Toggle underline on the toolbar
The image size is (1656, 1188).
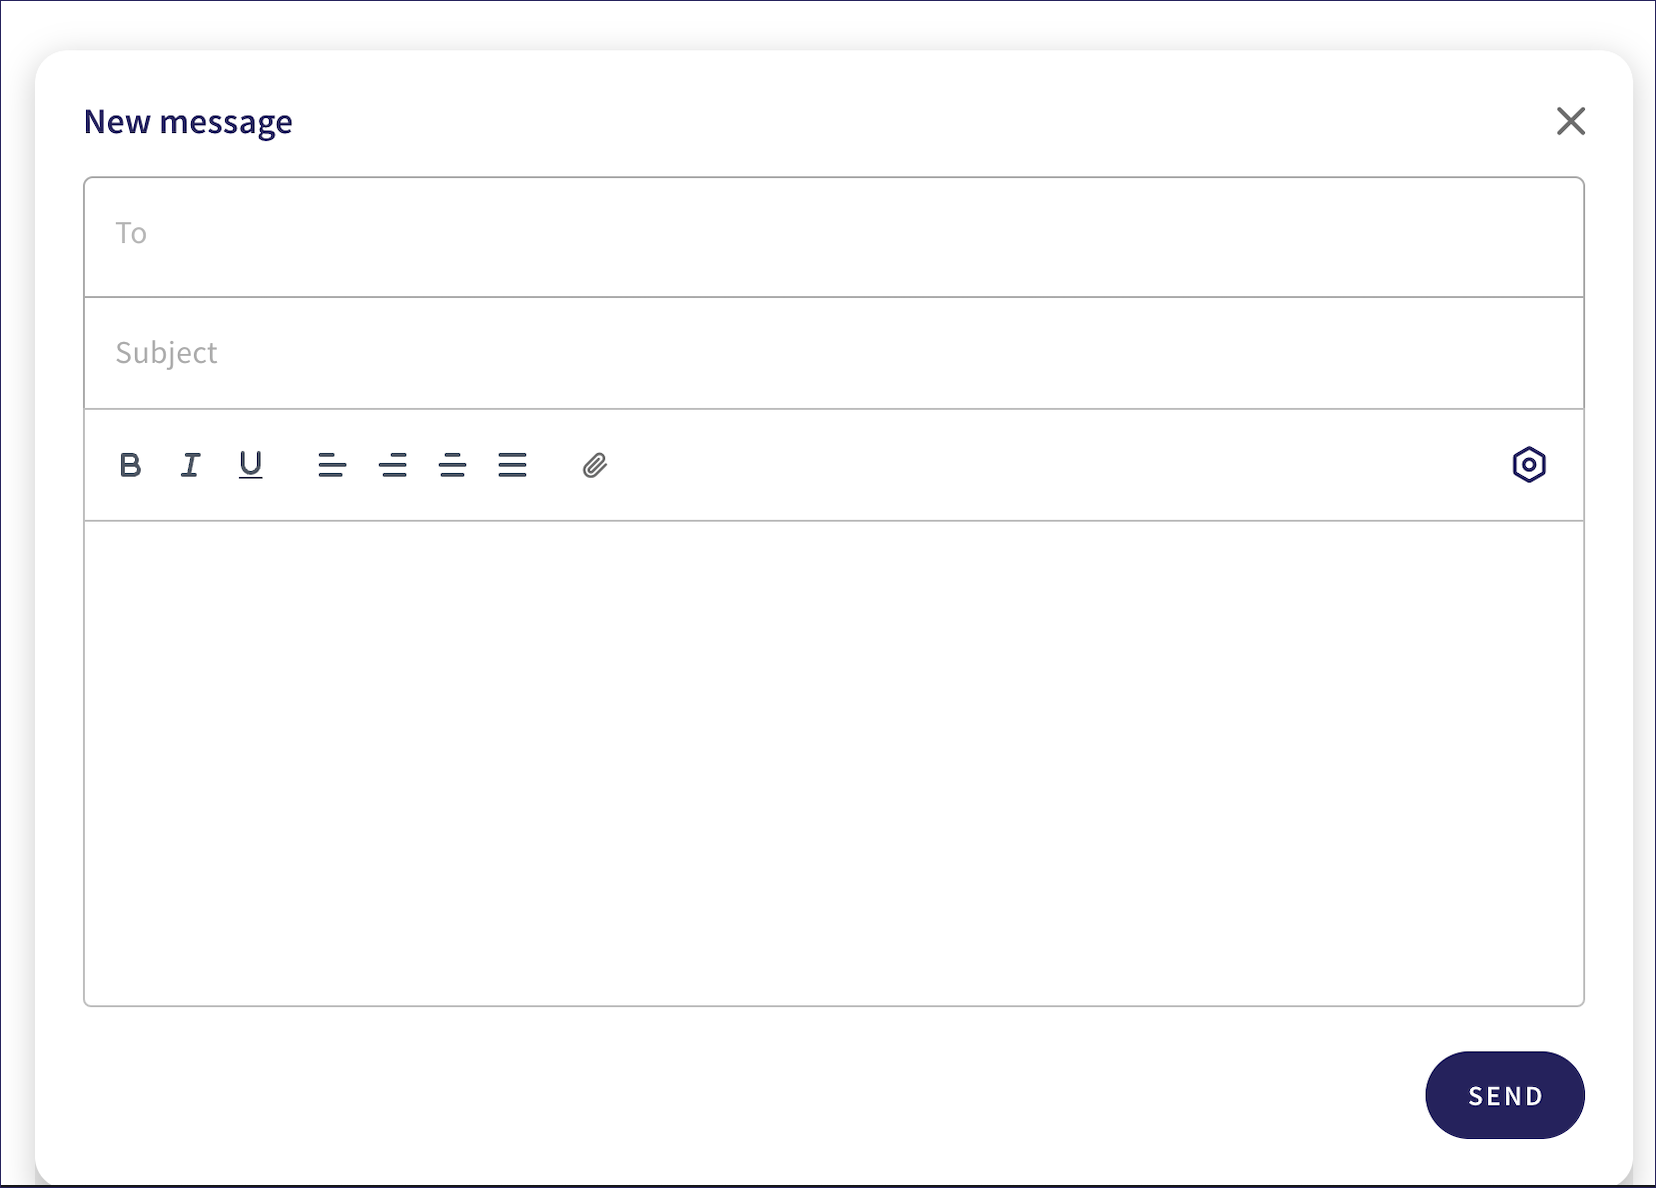pos(250,465)
